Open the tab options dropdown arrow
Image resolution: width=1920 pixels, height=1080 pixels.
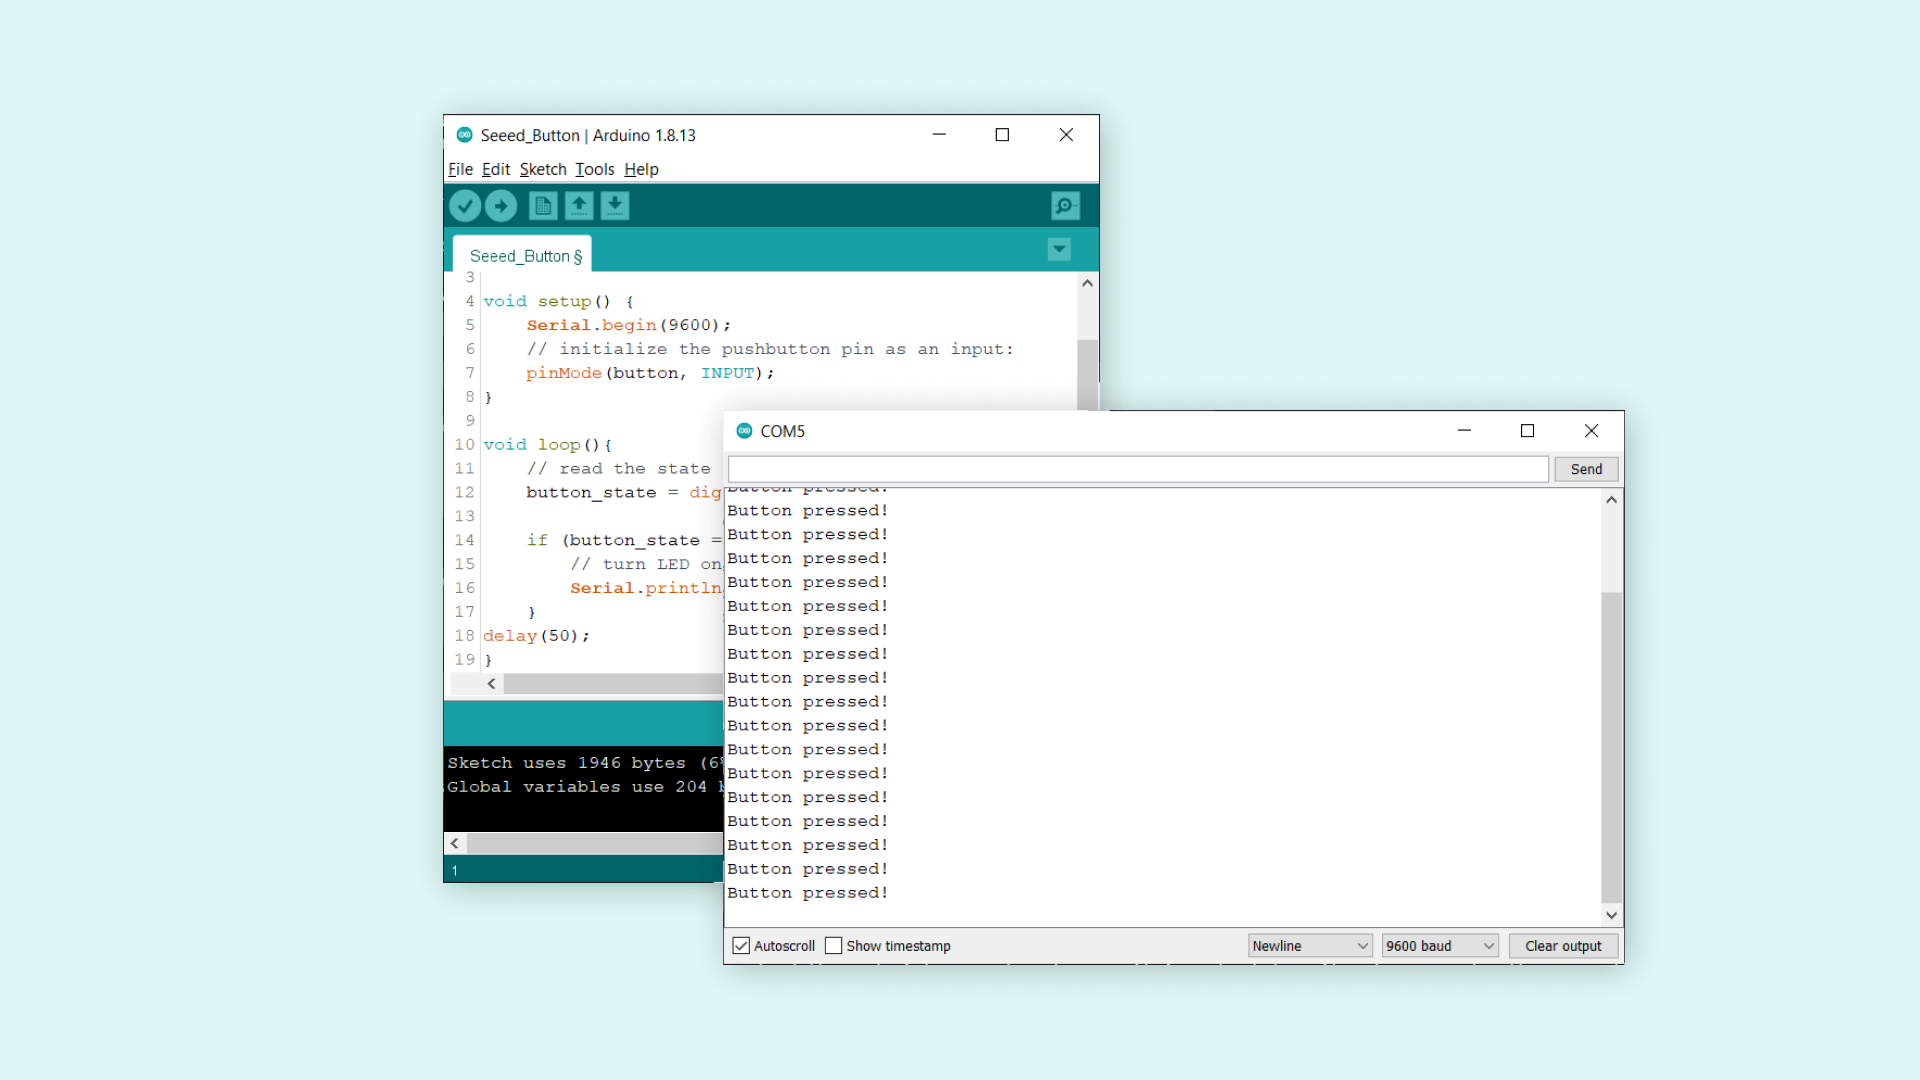coord(1059,250)
